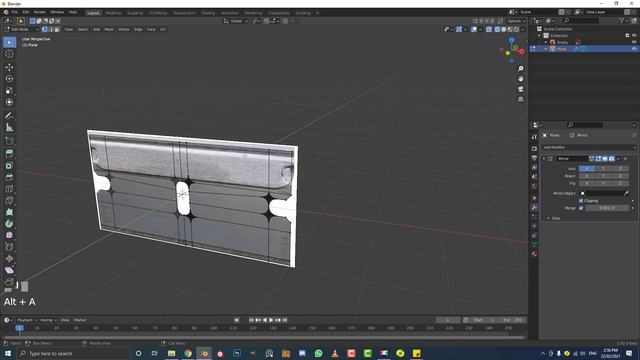The height and width of the screenshot is (360, 640).
Task: Click the Mirror Object eyedropper
Action: pos(627,193)
